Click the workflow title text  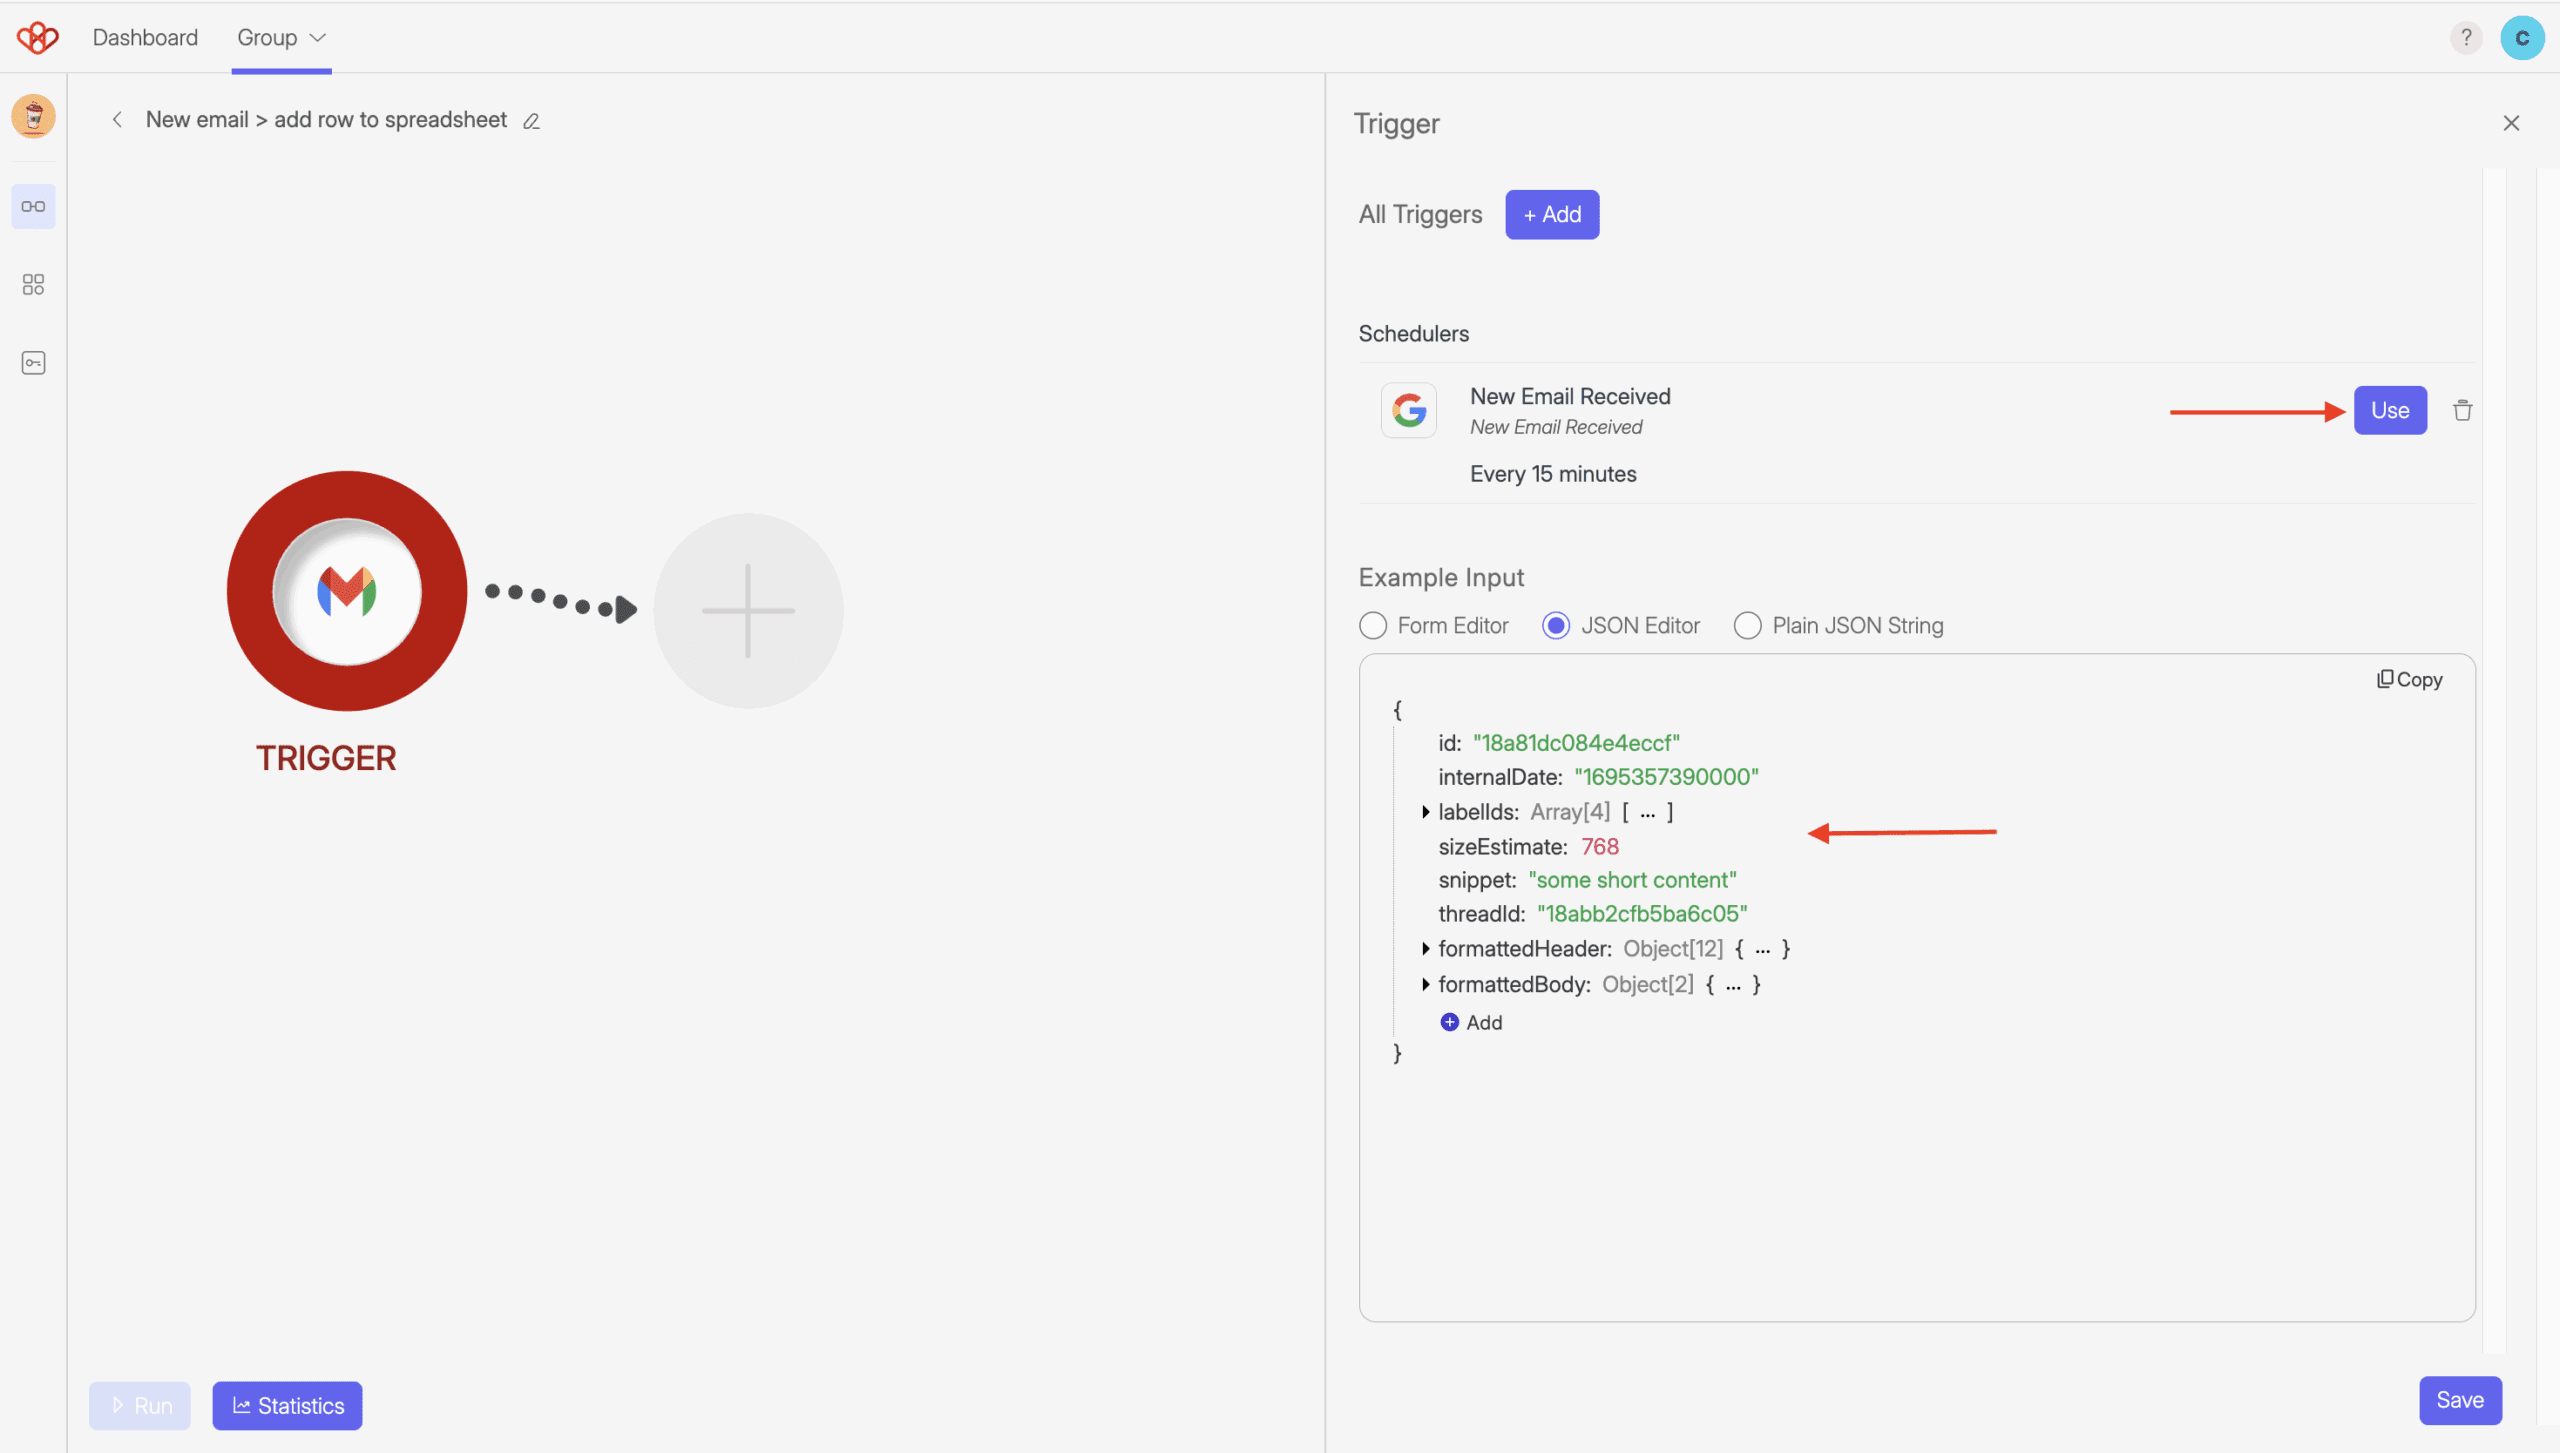click(x=326, y=120)
